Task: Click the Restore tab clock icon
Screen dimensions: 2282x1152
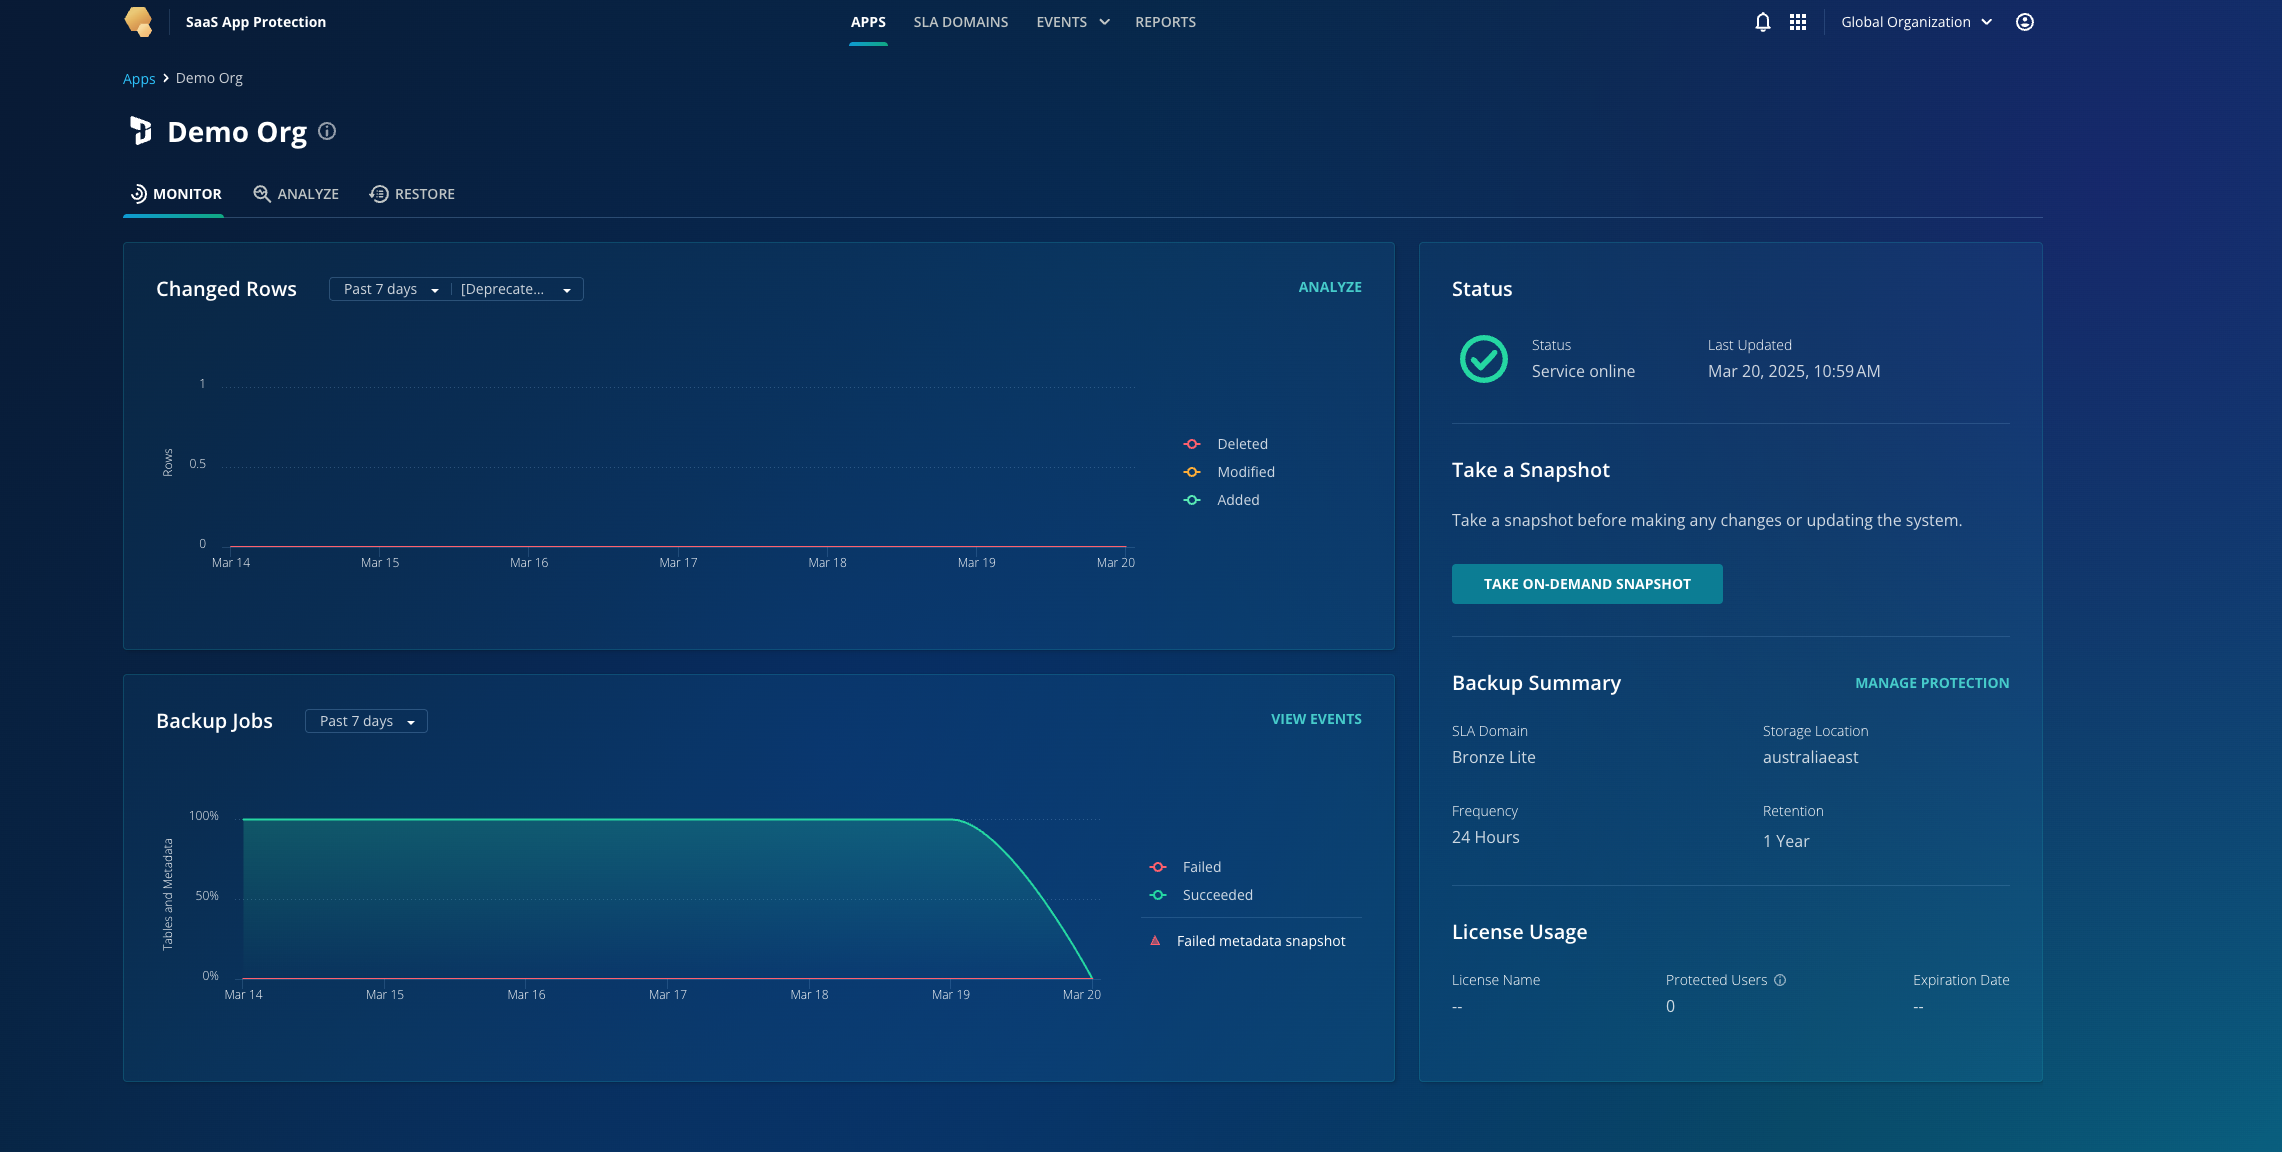Action: coord(379,194)
